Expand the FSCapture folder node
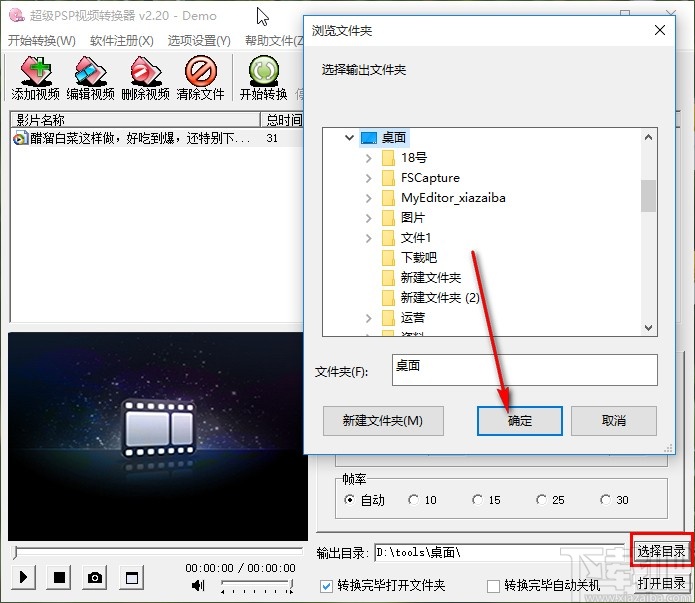 369,178
